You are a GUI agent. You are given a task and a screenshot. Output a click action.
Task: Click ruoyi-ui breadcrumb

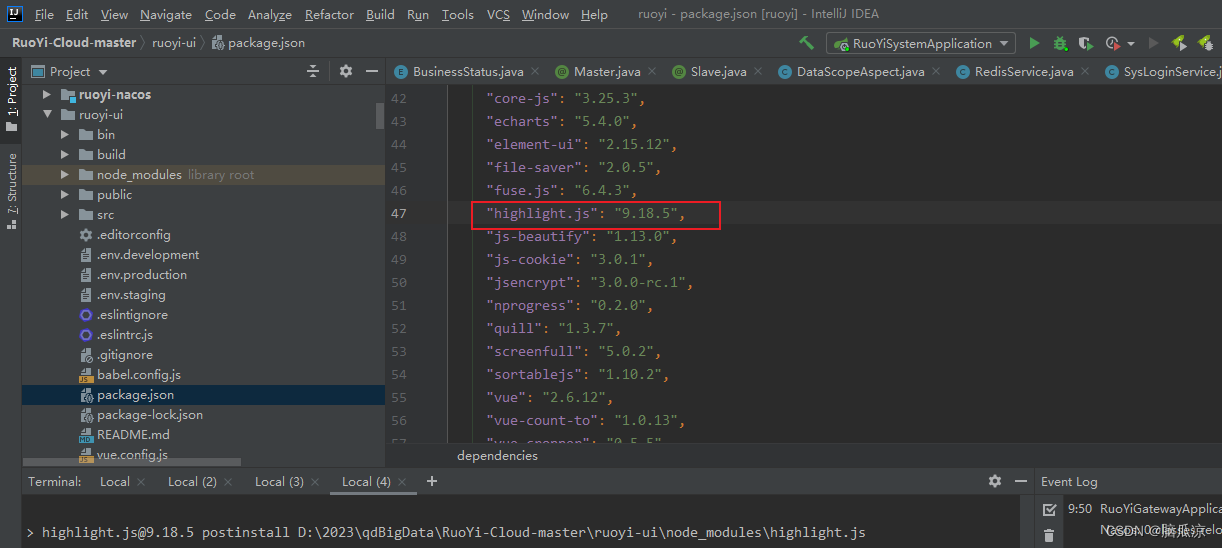click(174, 43)
